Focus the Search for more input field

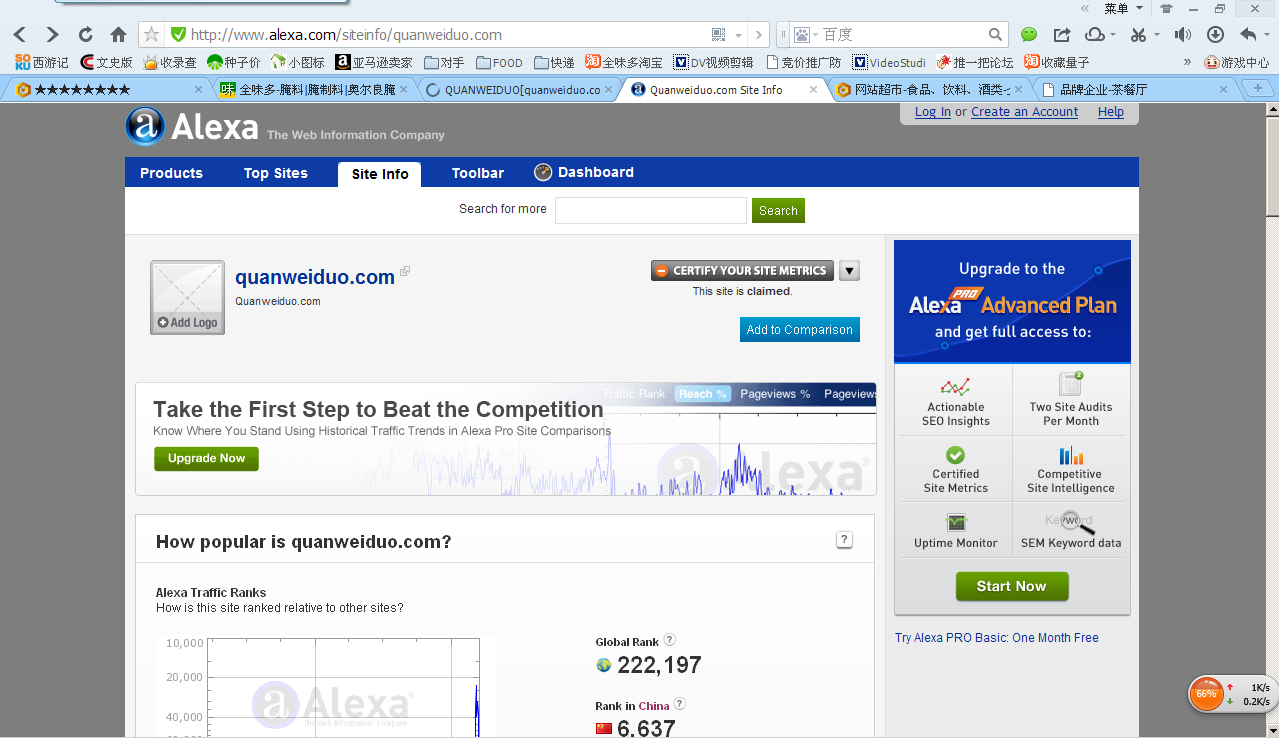pos(651,210)
